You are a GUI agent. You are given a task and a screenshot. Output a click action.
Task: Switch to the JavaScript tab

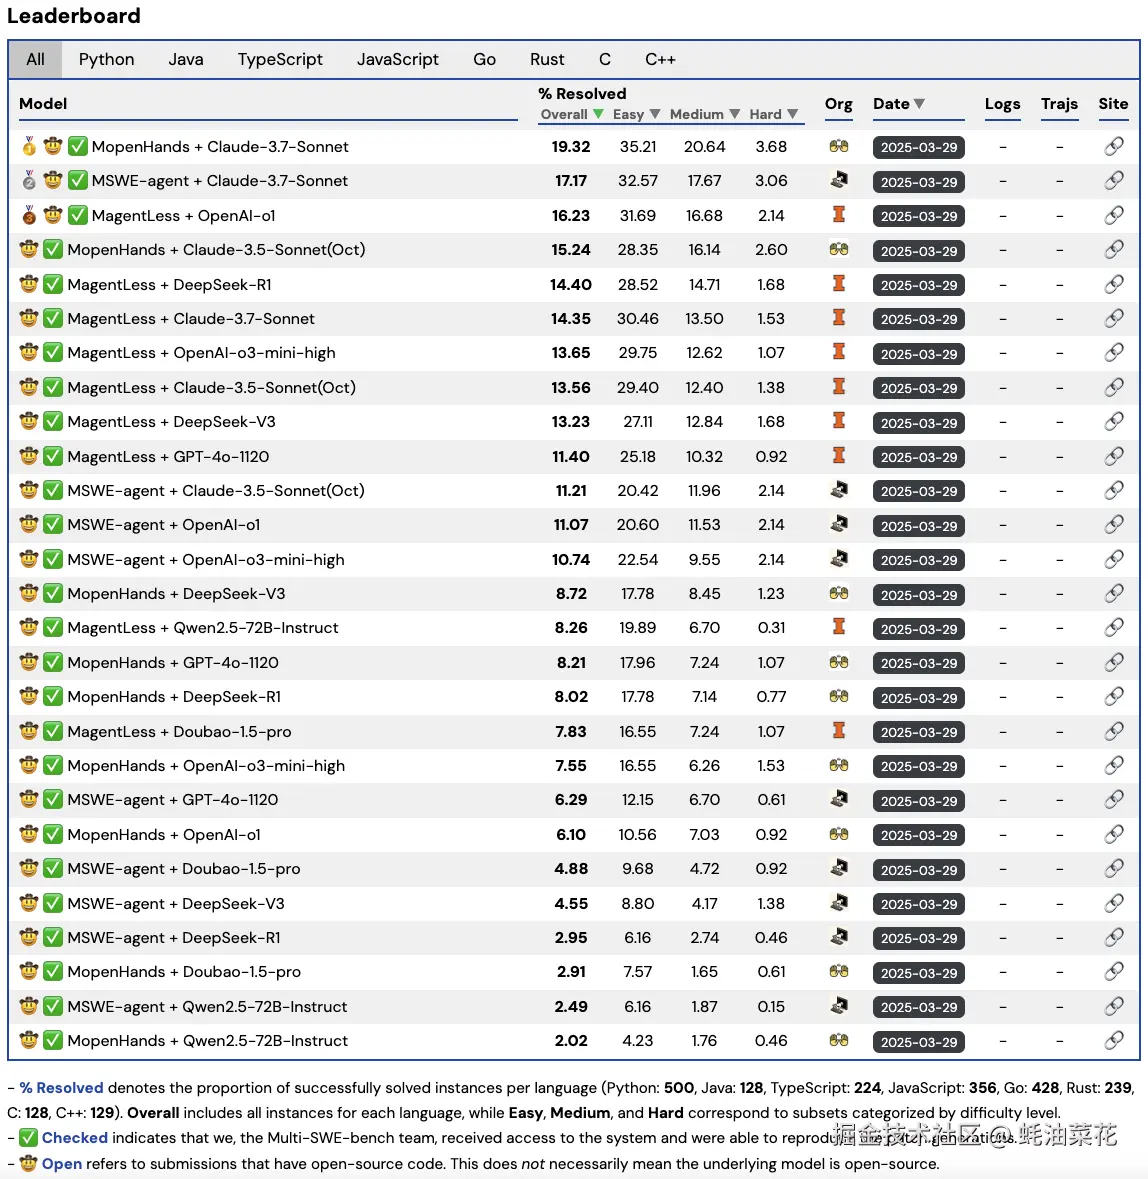coord(398,59)
